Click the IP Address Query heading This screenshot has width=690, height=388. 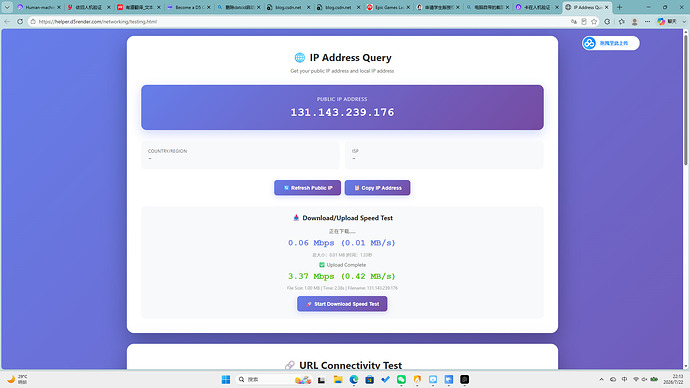click(x=350, y=58)
